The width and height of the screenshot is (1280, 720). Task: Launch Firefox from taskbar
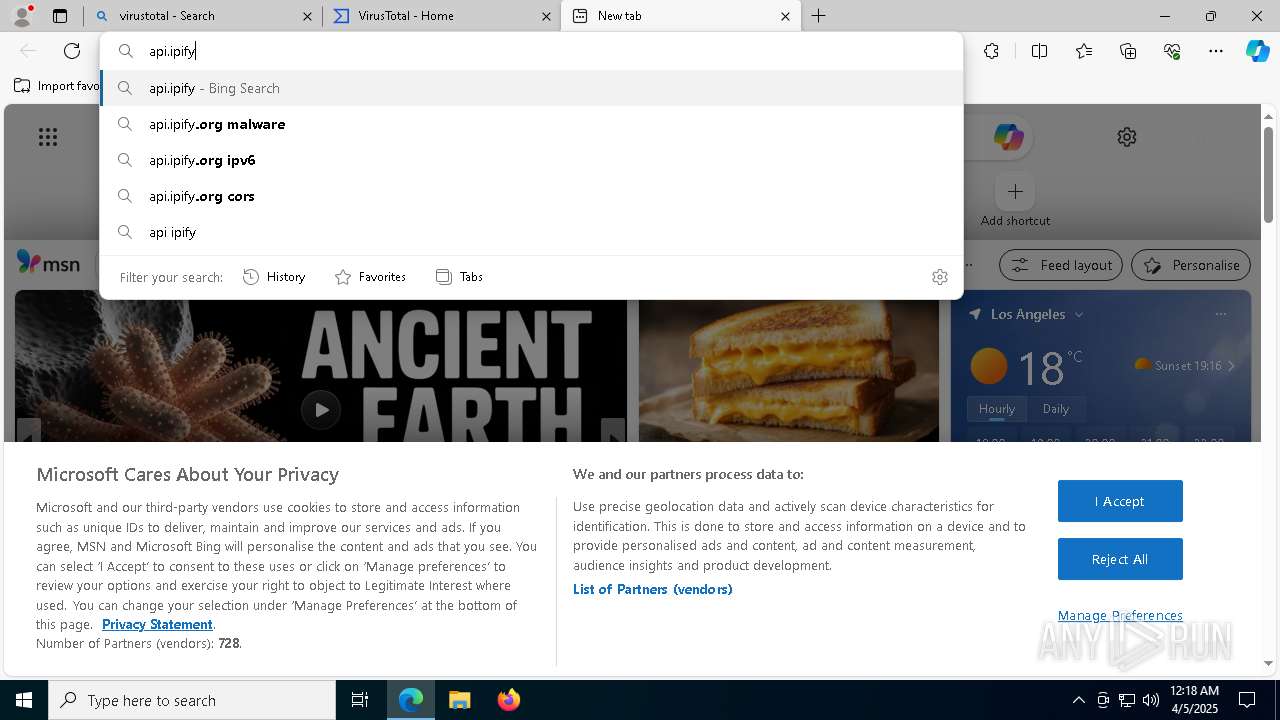pos(509,700)
